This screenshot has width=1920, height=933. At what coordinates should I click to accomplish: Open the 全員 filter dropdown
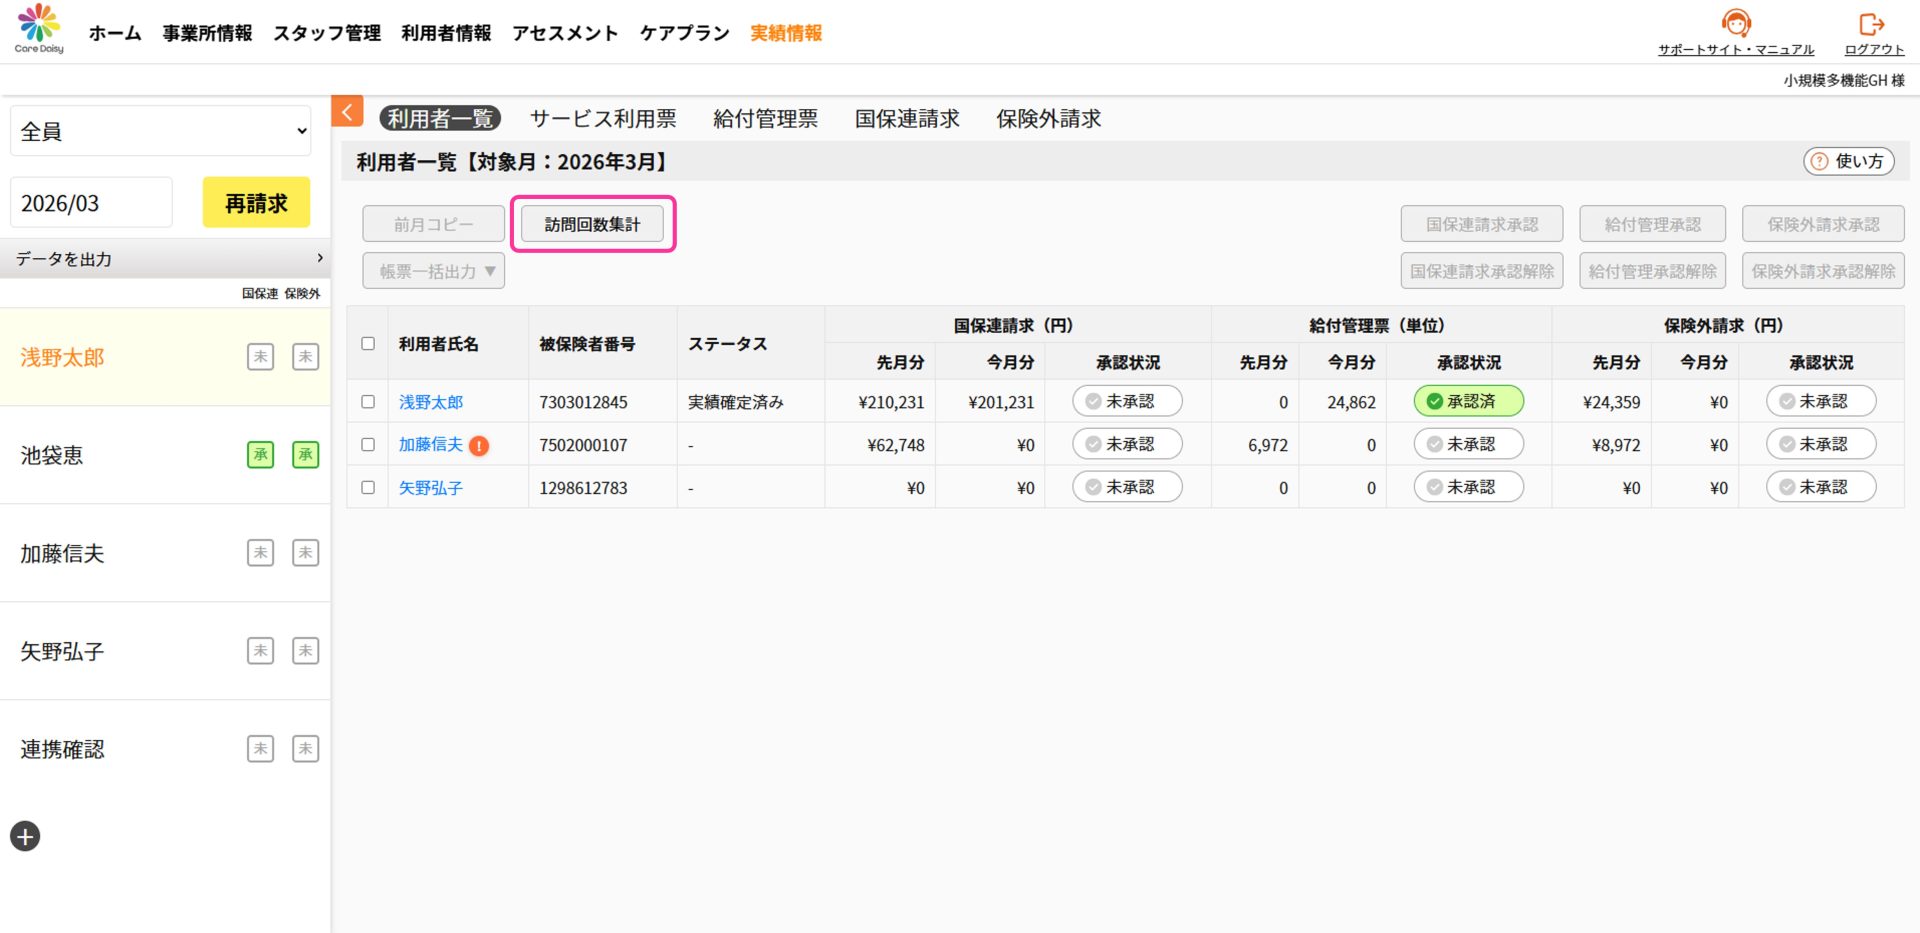point(161,131)
